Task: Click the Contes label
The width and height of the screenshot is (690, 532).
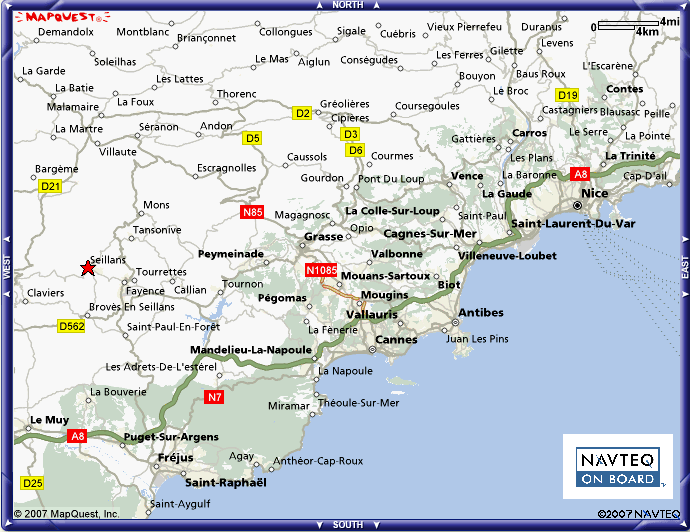Action: pyautogui.click(x=624, y=89)
